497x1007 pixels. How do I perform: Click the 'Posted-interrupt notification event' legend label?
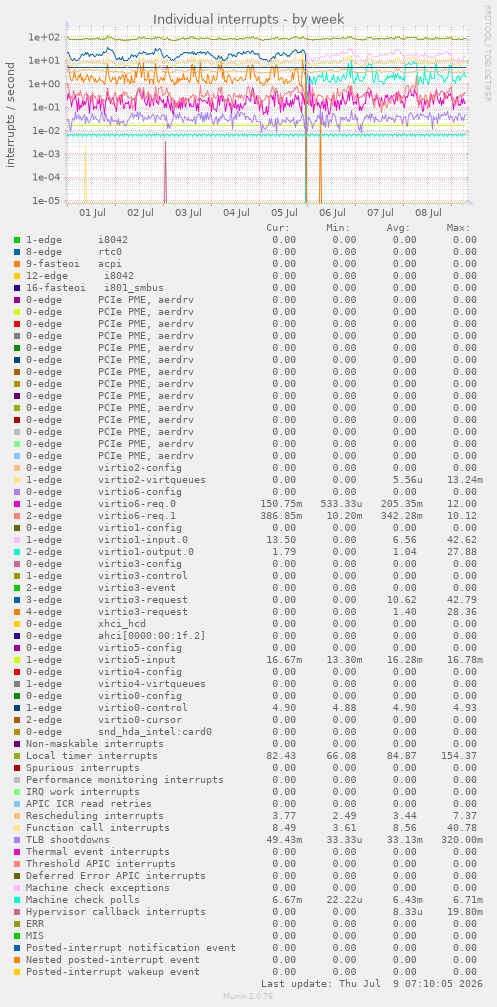131,948
